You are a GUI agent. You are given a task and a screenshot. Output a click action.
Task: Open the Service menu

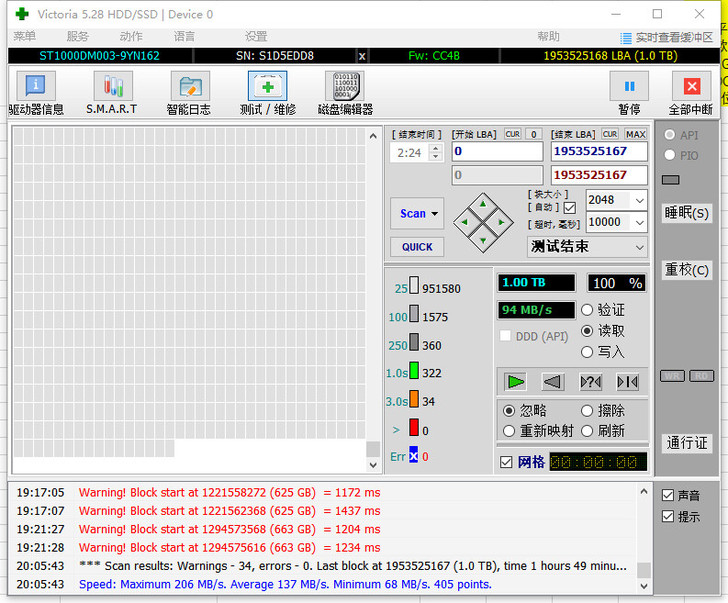(78, 36)
